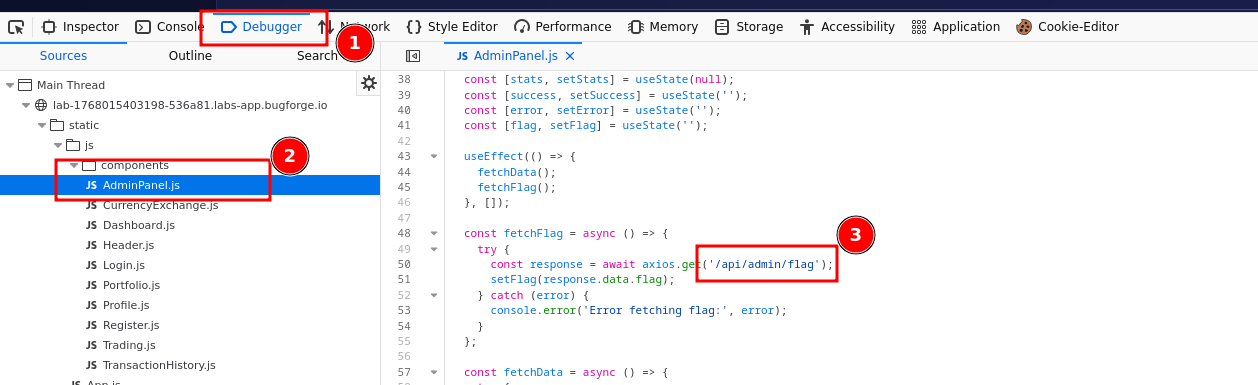This screenshot has height=385, width=1258.
Task: Click the JS icon beside Dashboard.js
Action: pos(91,225)
